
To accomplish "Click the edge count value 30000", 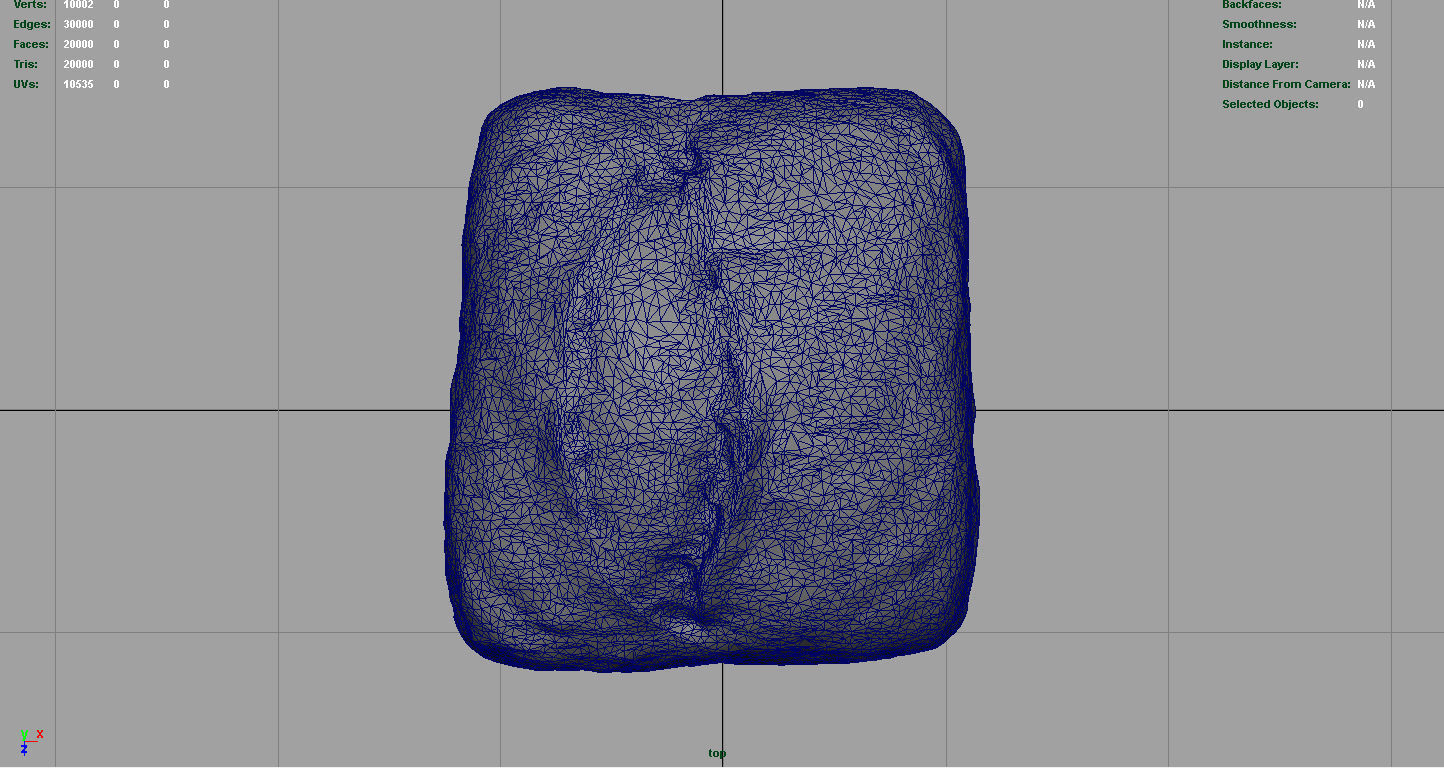I will click(x=78, y=24).
